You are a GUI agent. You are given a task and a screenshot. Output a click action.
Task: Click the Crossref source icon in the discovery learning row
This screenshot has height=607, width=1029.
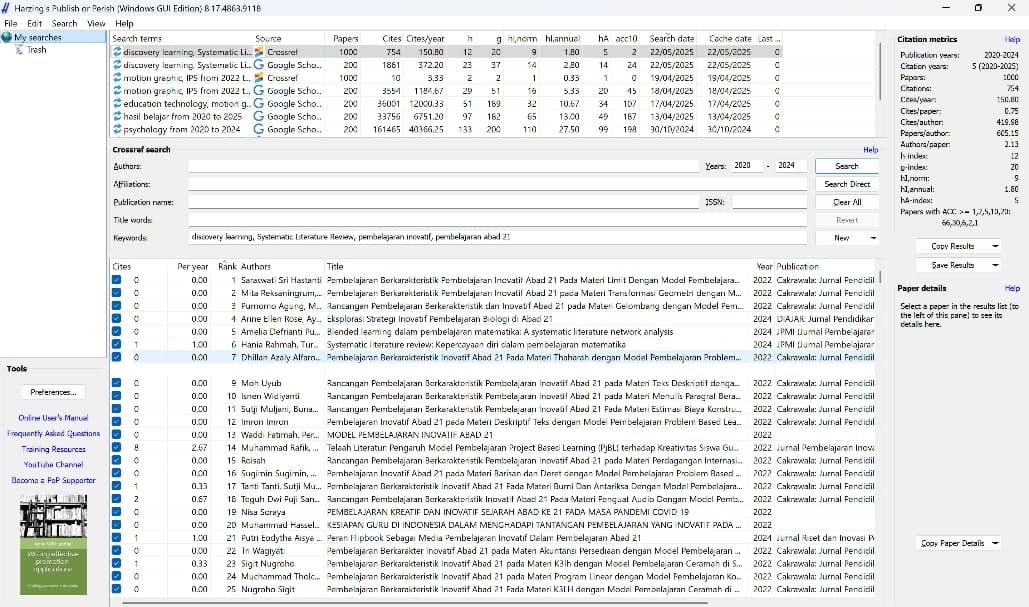click(259, 52)
